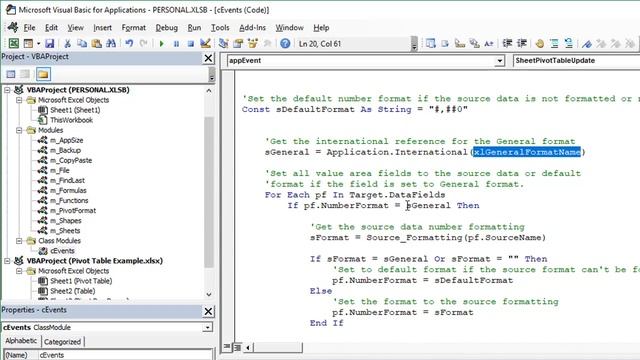Click the List Constants icon
640x360 pixels.
[x=445, y=43]
